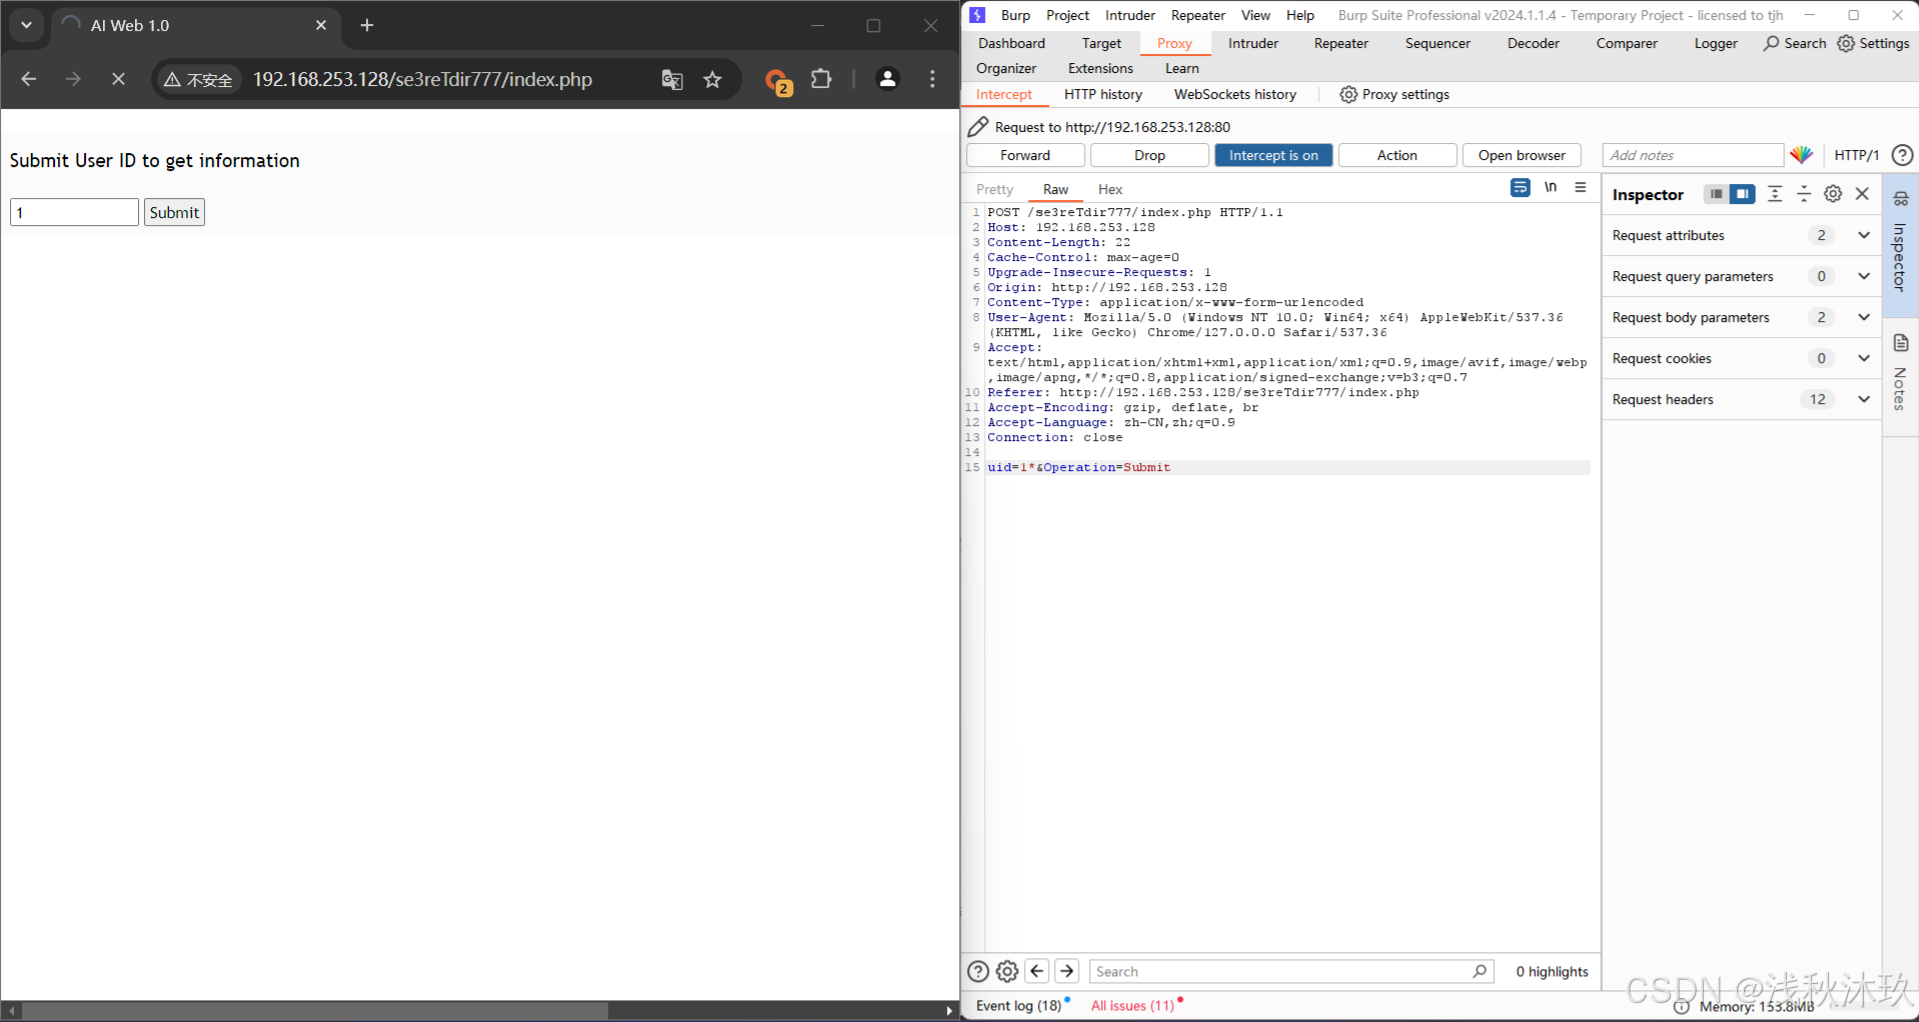
Task: Open the Burp help question mark beside HTTP/1
Action: click(x=1902, y=155)
